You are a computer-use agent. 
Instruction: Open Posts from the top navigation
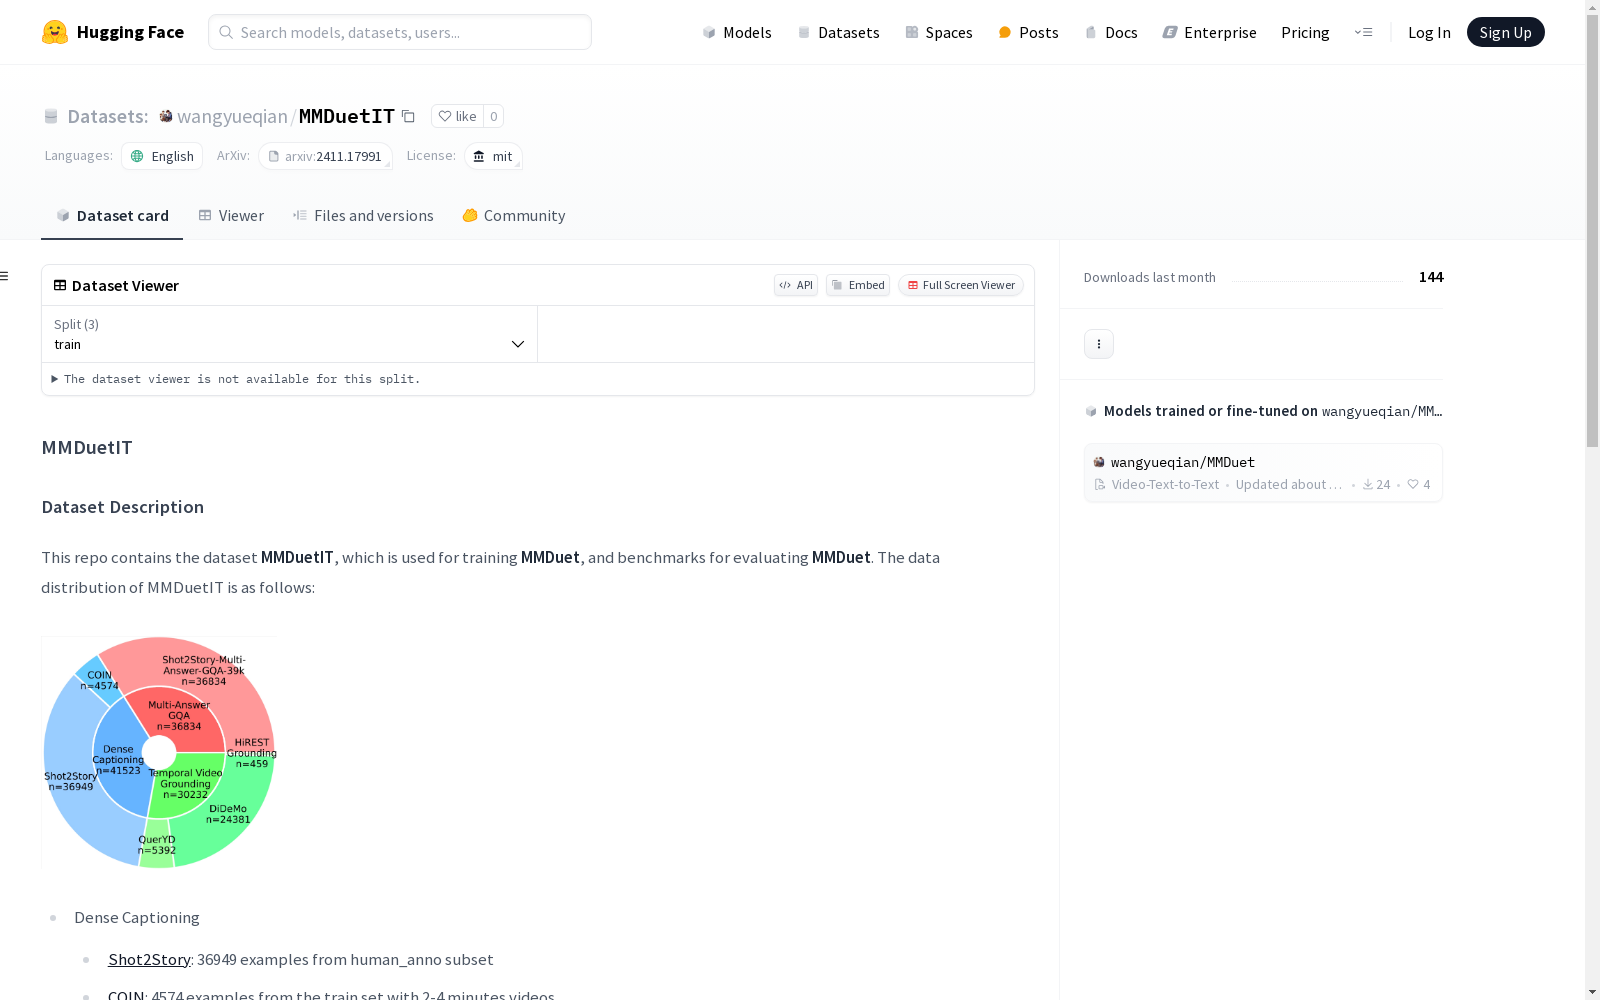1028,32
